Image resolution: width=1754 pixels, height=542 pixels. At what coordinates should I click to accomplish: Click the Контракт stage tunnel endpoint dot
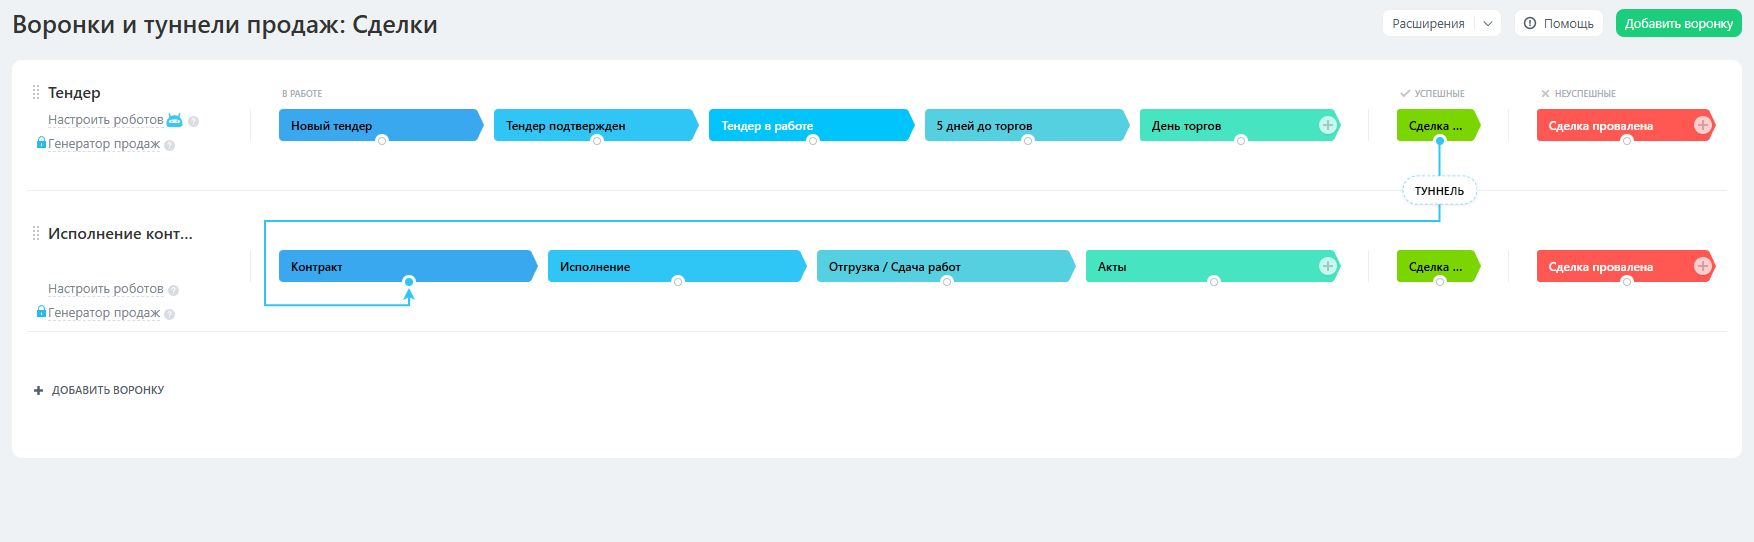coord(409,282)
